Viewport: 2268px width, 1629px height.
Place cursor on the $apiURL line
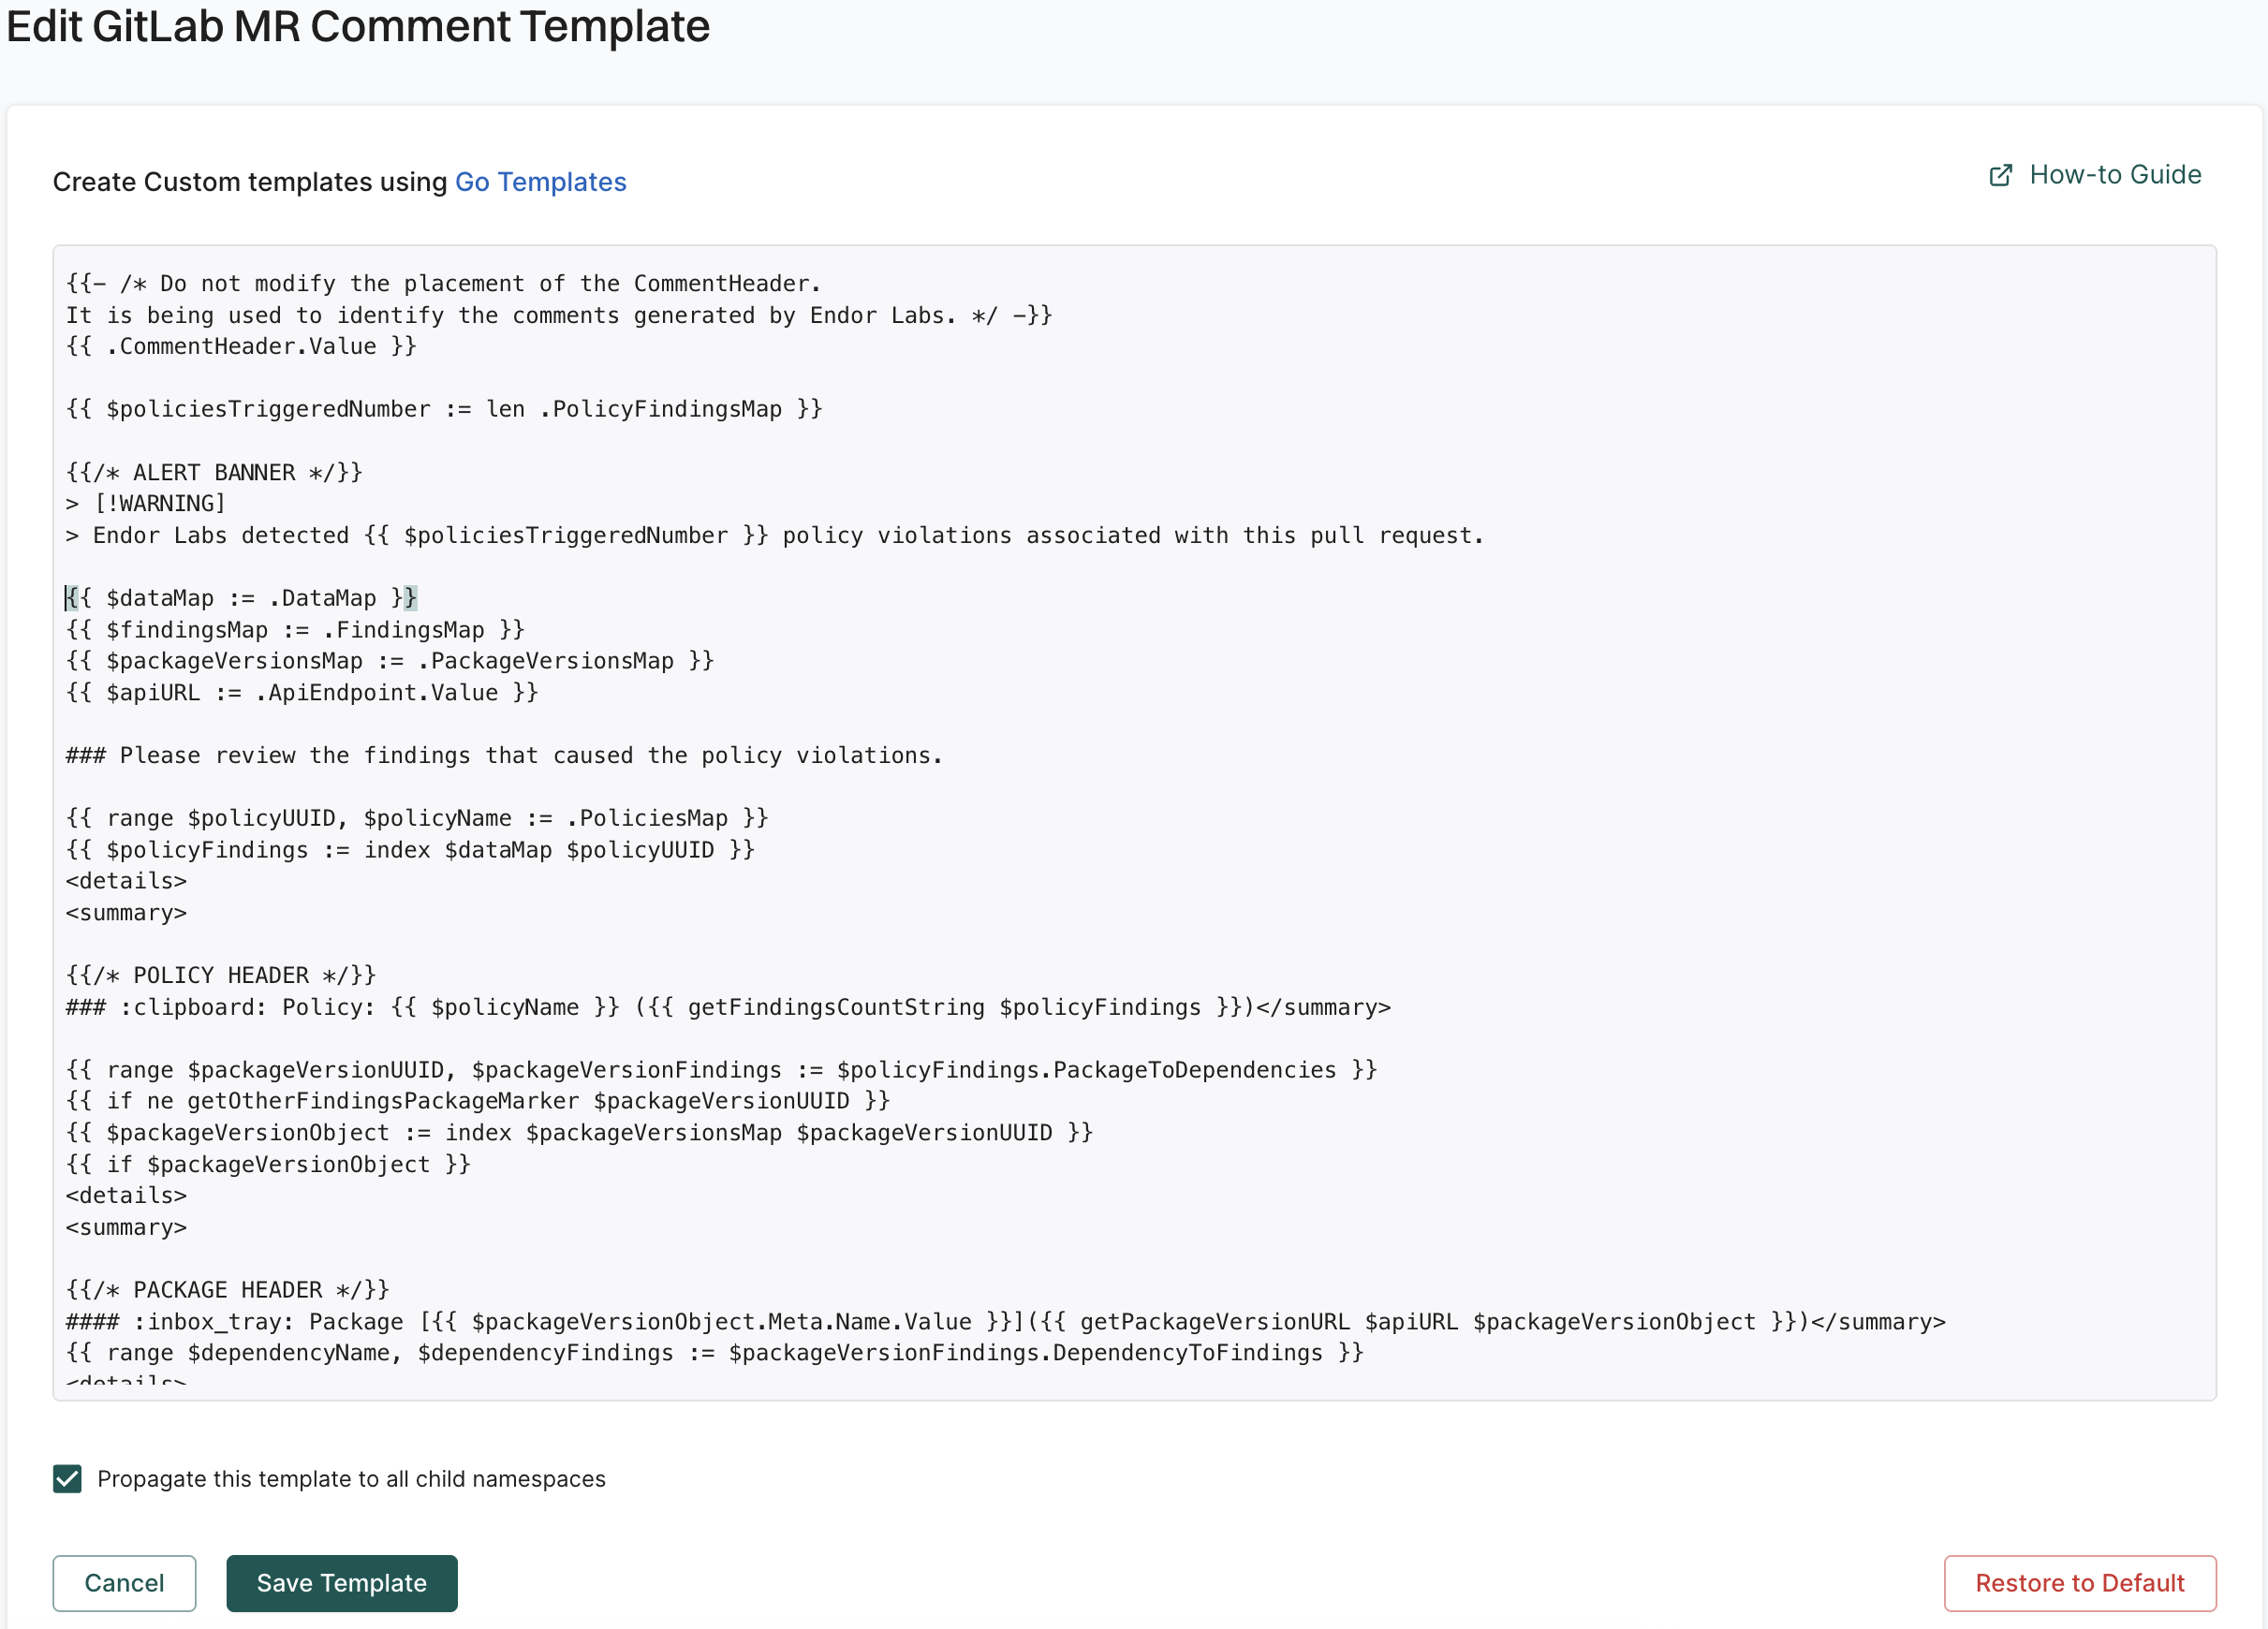coord(302,692)
